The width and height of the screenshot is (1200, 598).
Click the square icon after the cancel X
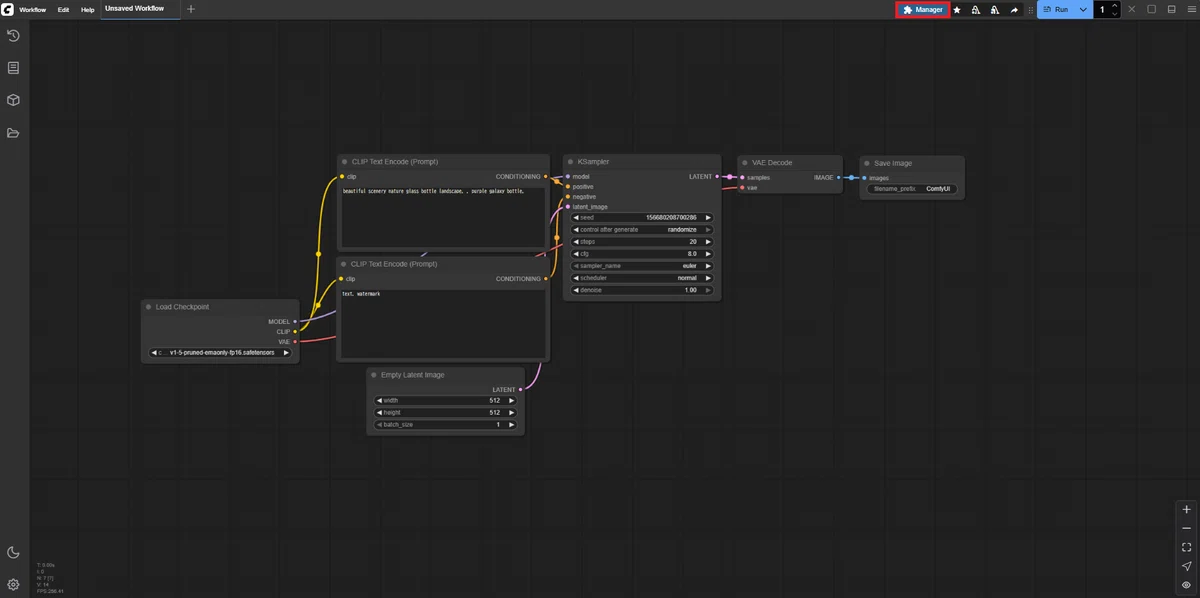click(1151, 9)
